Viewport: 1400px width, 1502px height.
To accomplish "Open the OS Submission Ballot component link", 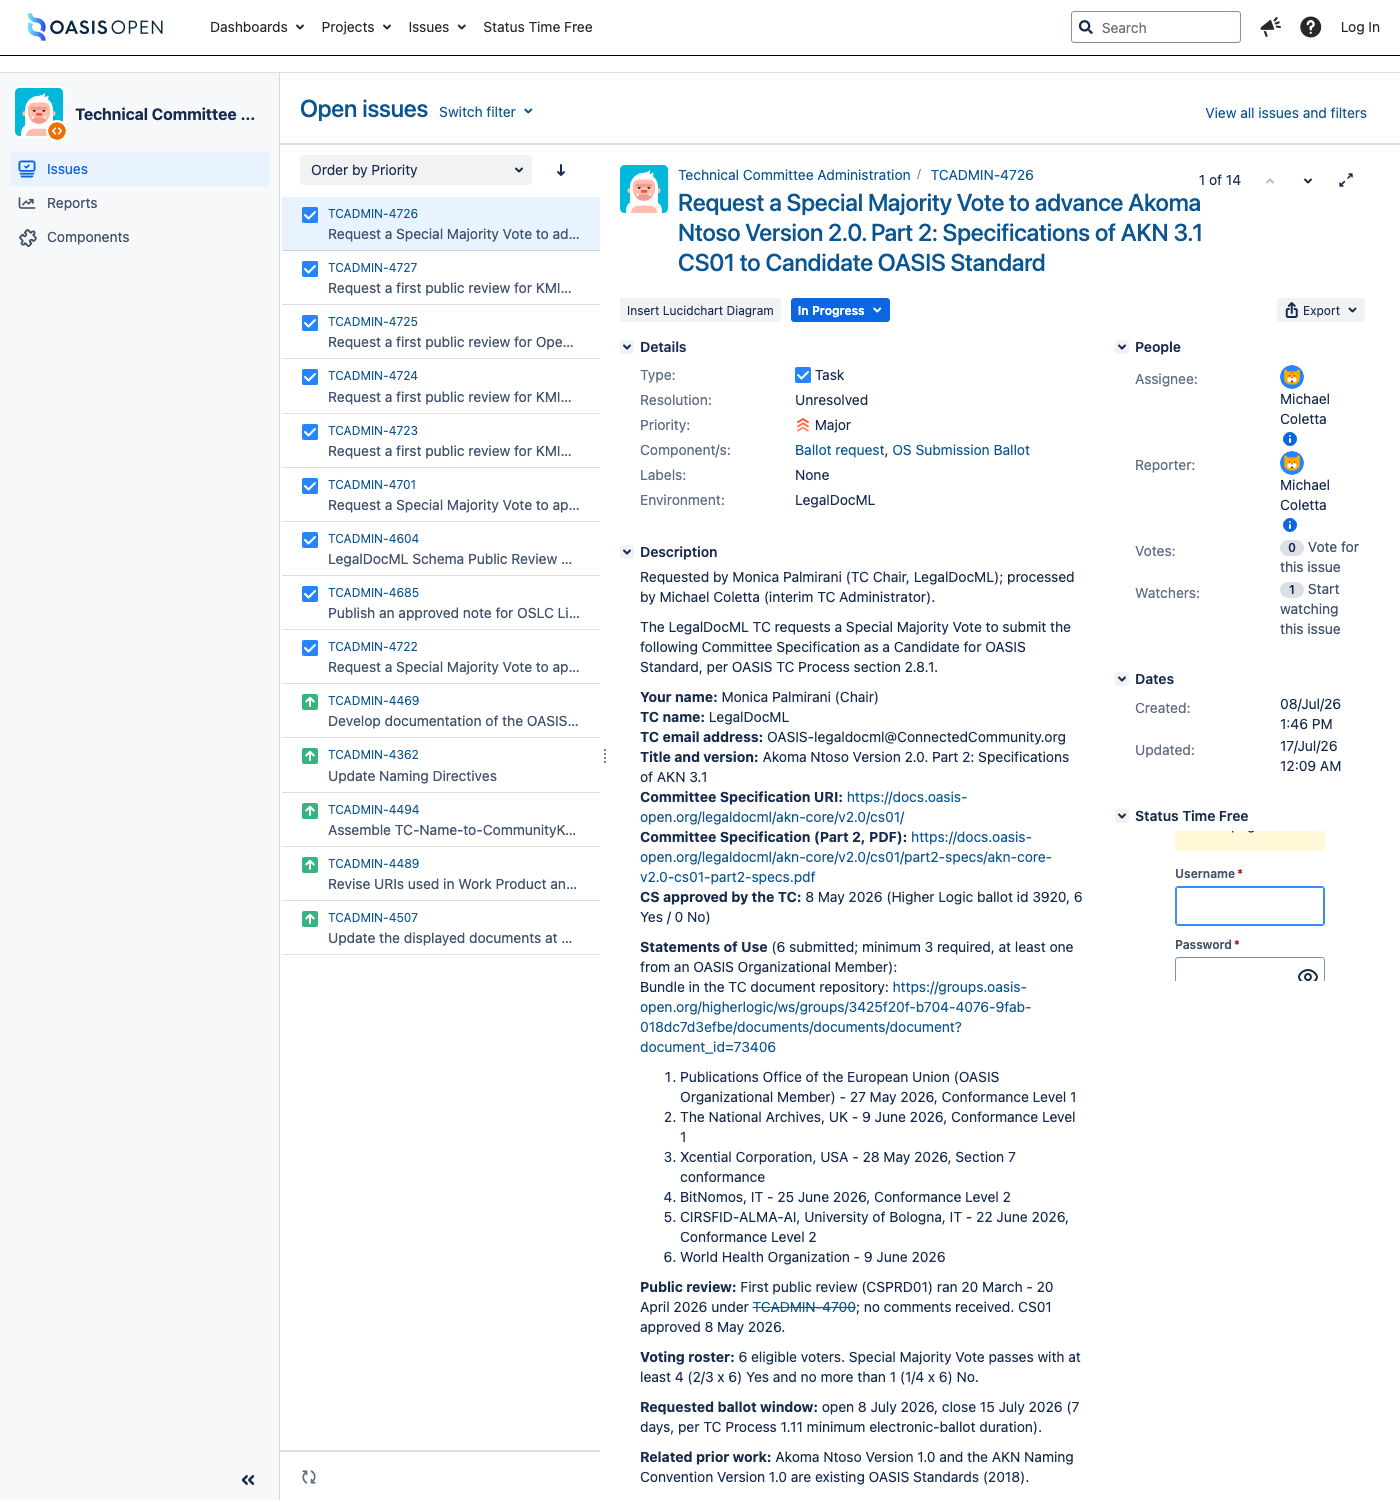I will click(961, 450).
